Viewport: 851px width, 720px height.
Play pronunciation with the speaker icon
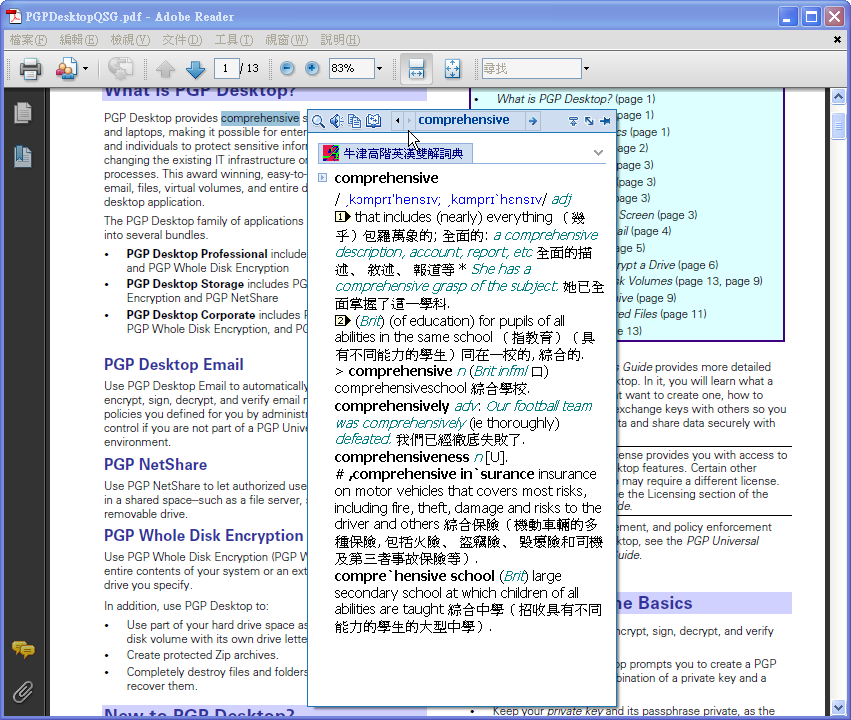pyautogui.click(x=336, y=121)
